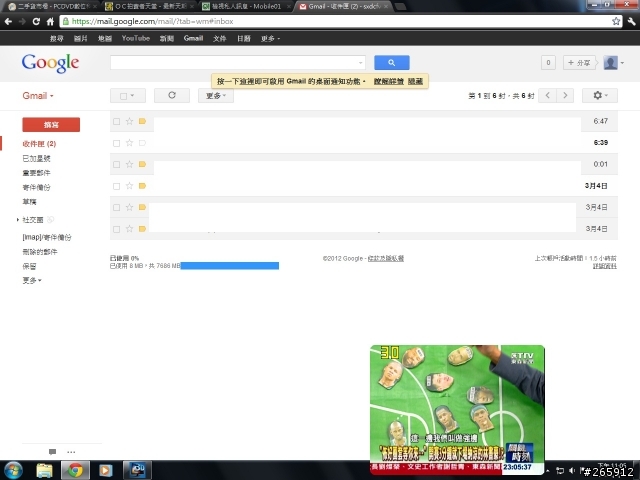Image resolution: width=640 pixels, height=480 pixels.
Task: Click the Chrome forward arrow
Action: 22,21
